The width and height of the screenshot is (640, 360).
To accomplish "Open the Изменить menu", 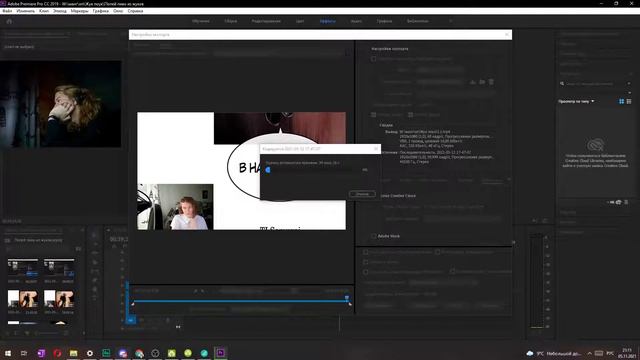I will (x=26, y=11).
